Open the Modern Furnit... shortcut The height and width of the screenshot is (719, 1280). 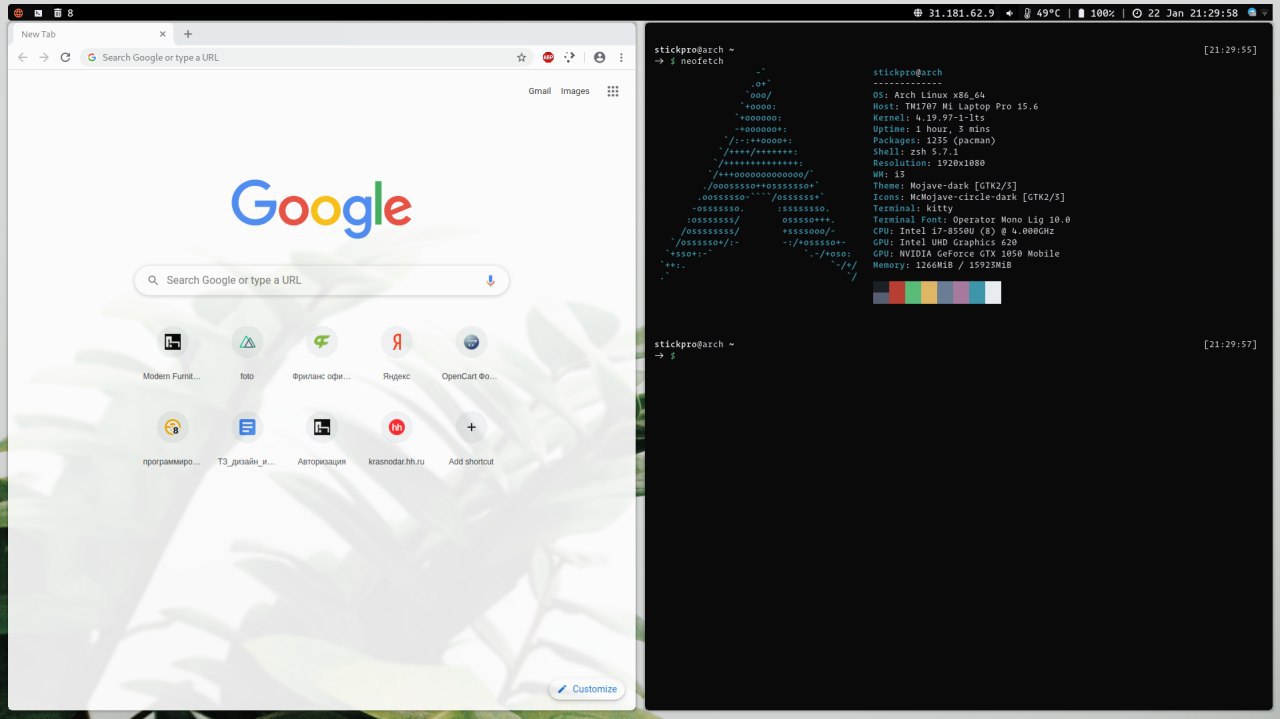pyautogui.click(x=172, y=353)
